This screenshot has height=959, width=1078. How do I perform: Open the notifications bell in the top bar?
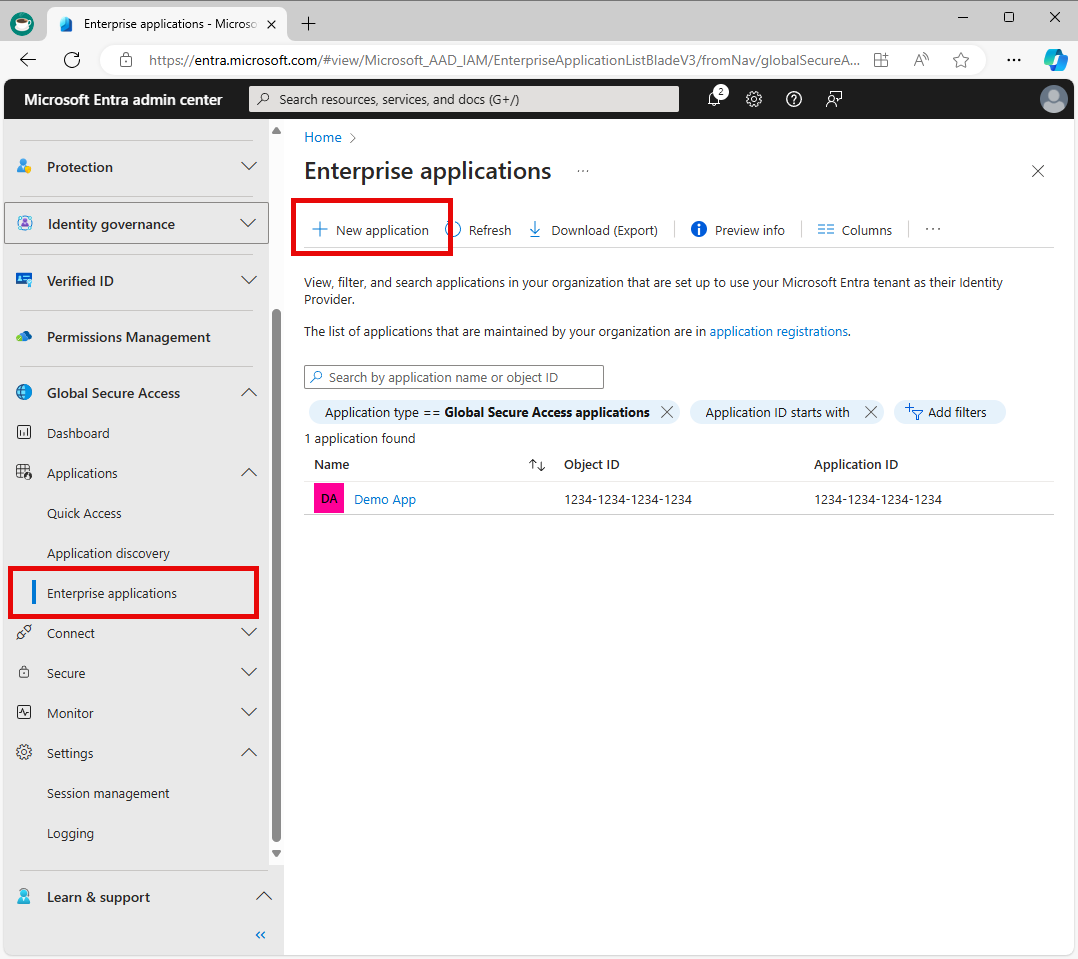click(714, 99)
